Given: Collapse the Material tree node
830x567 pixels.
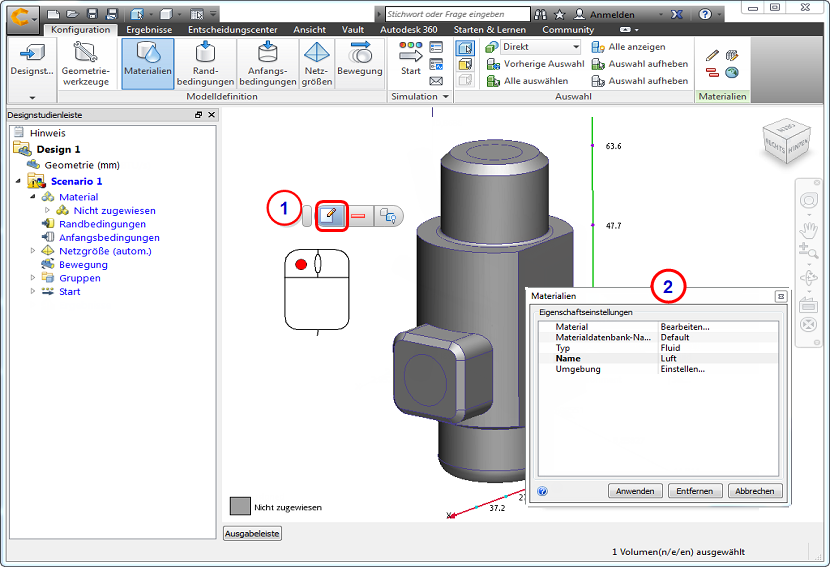Looking at the screenshot, I should pos(32,196).
